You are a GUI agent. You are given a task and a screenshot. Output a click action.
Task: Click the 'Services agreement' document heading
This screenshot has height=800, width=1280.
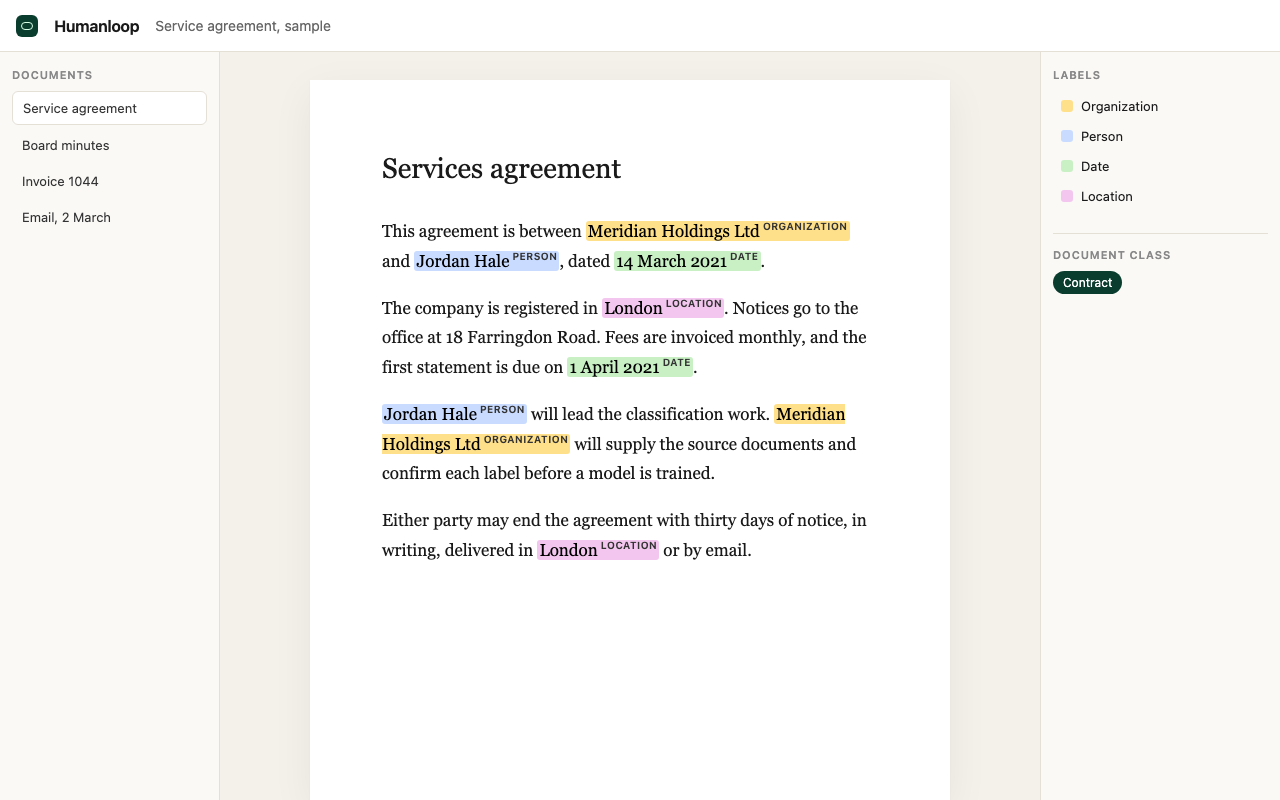tap(501, 168)
